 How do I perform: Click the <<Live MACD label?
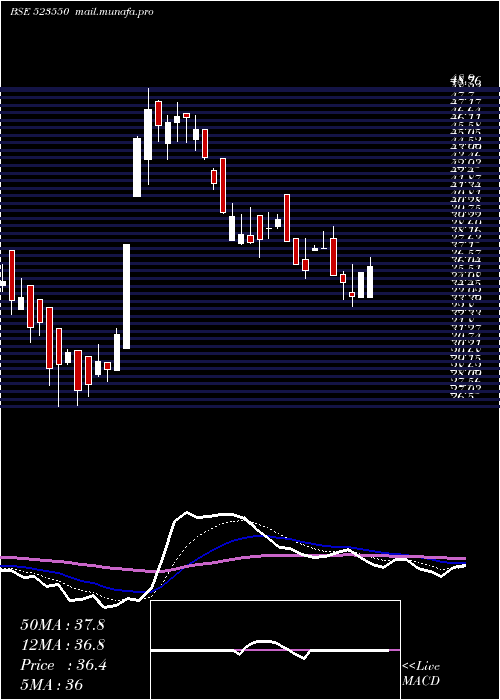(x=421, y=674)
